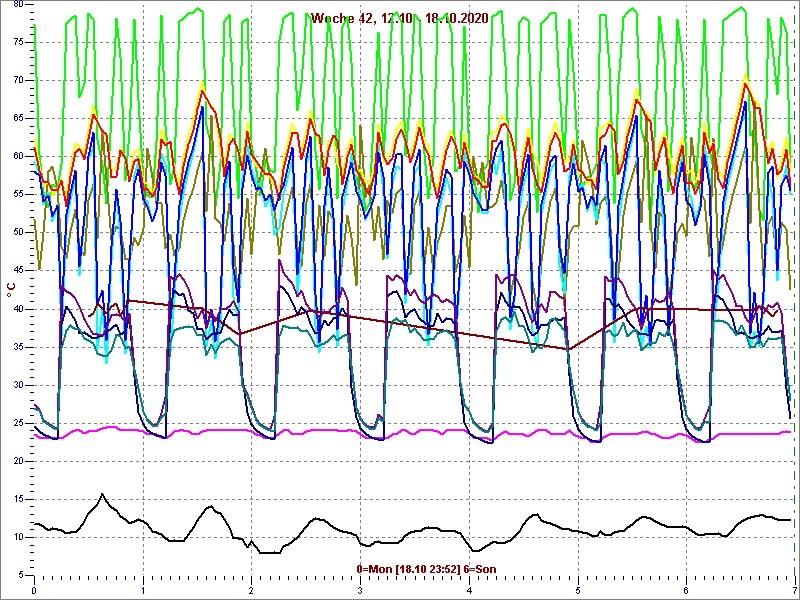
Task: Click x-axis day label '3'
Action: [x=360, y=591]
